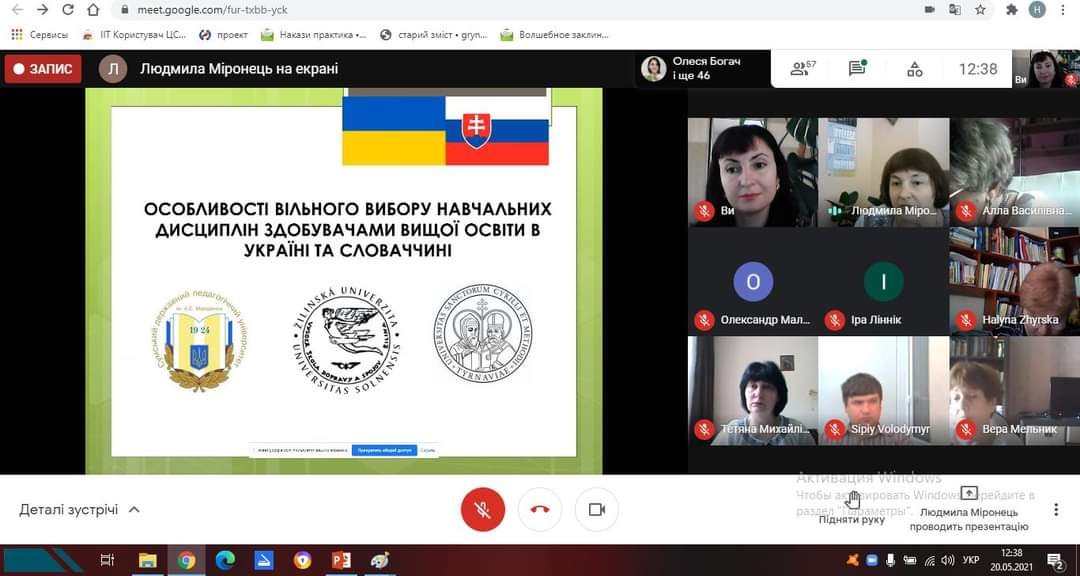1080x576 pixels.
Task: Expand Деталі зустрічі meeting details
Action: (79, 510)
